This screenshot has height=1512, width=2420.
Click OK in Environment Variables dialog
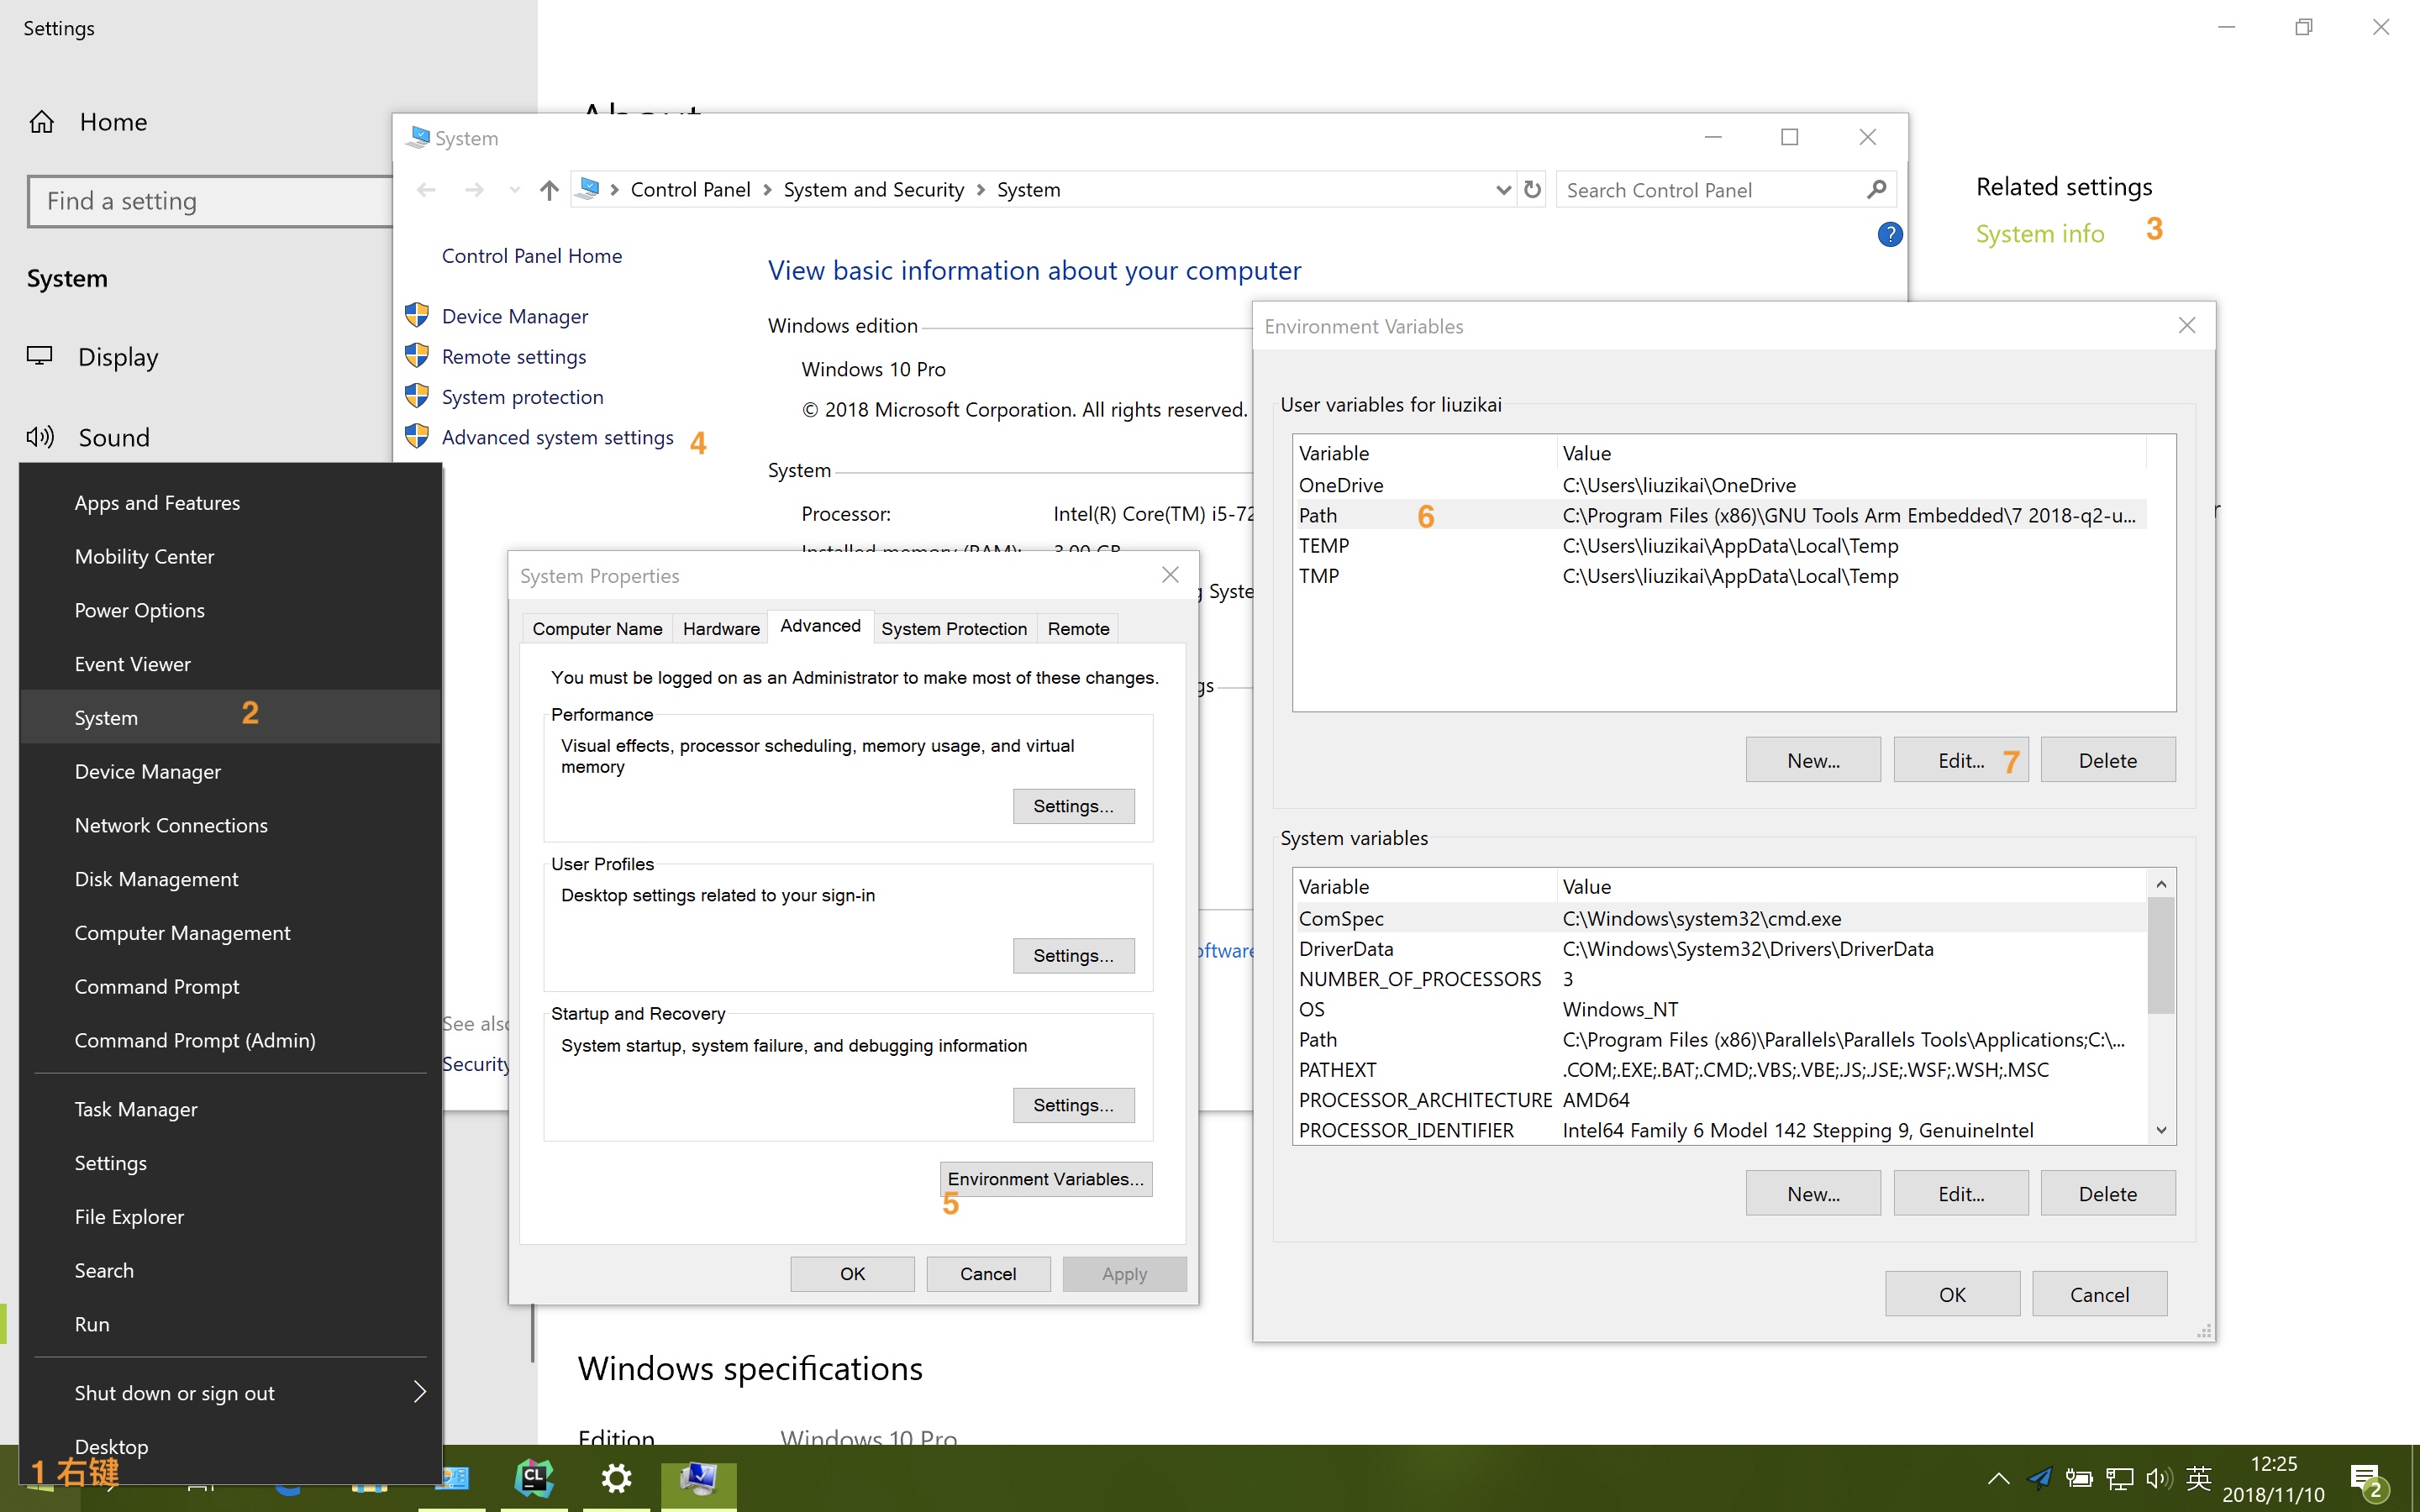[x=1952, y=1295]
